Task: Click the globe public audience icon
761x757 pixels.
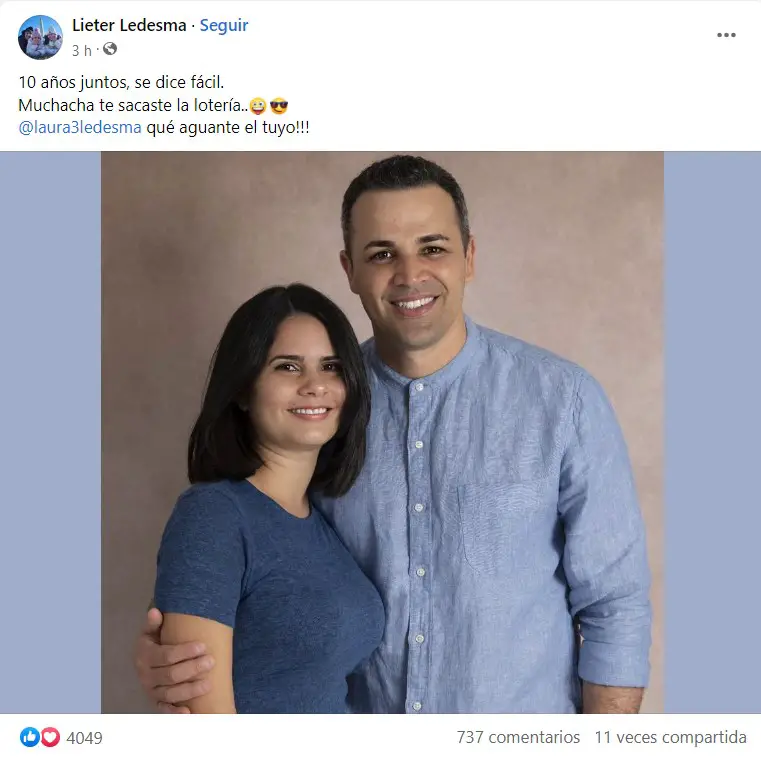Action: (x=110, y=49)
